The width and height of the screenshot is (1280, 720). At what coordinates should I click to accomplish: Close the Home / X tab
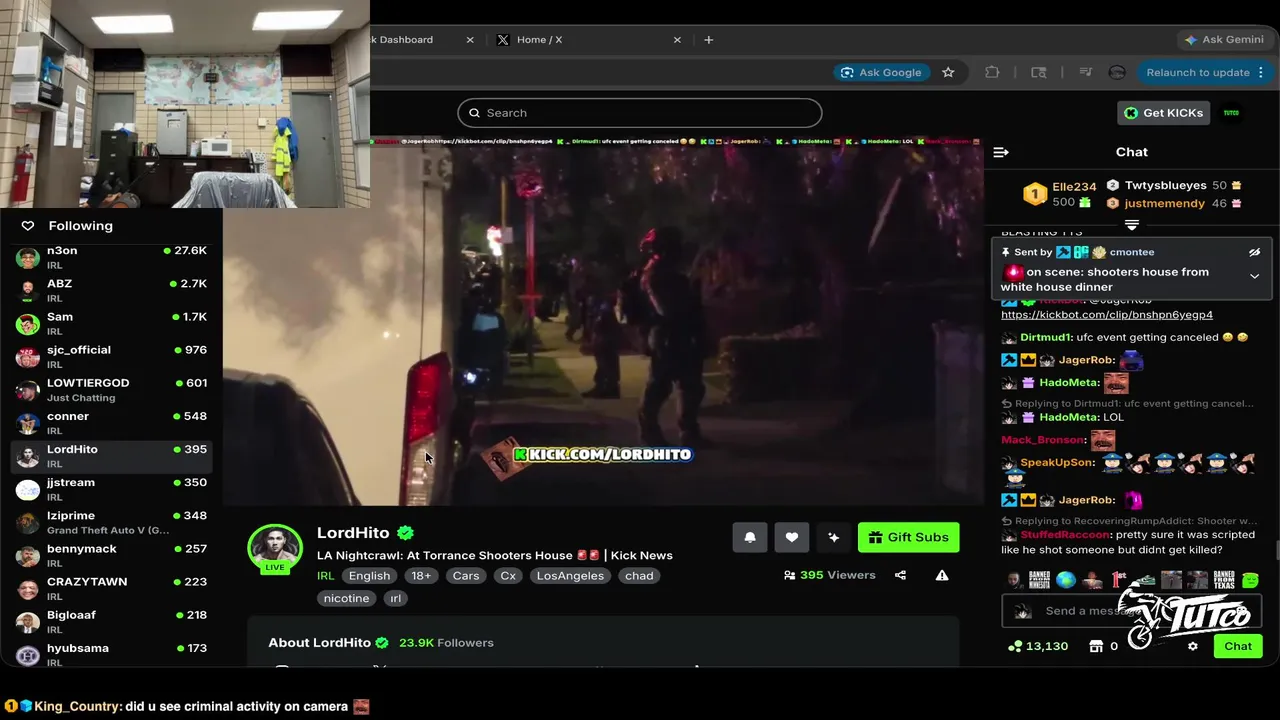point(677,40)
